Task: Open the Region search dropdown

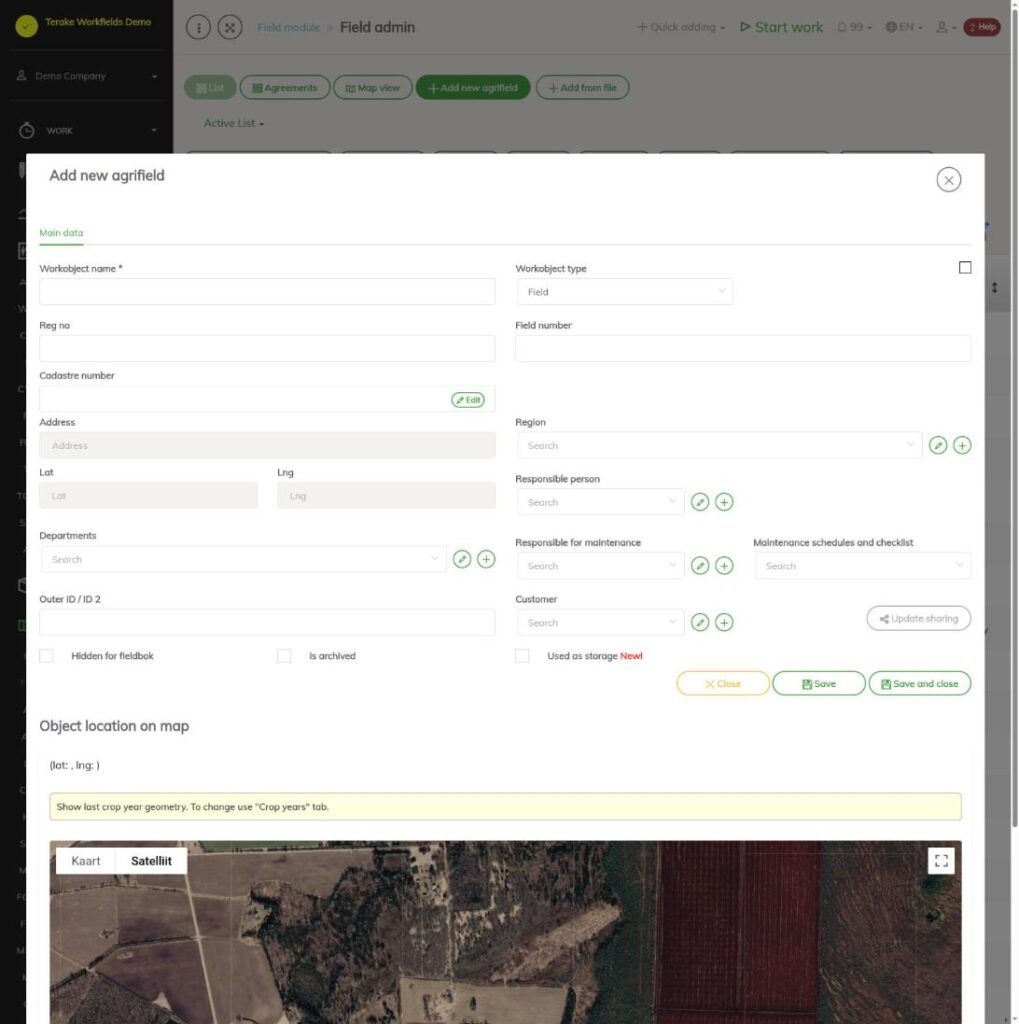Action: [720, 445]
